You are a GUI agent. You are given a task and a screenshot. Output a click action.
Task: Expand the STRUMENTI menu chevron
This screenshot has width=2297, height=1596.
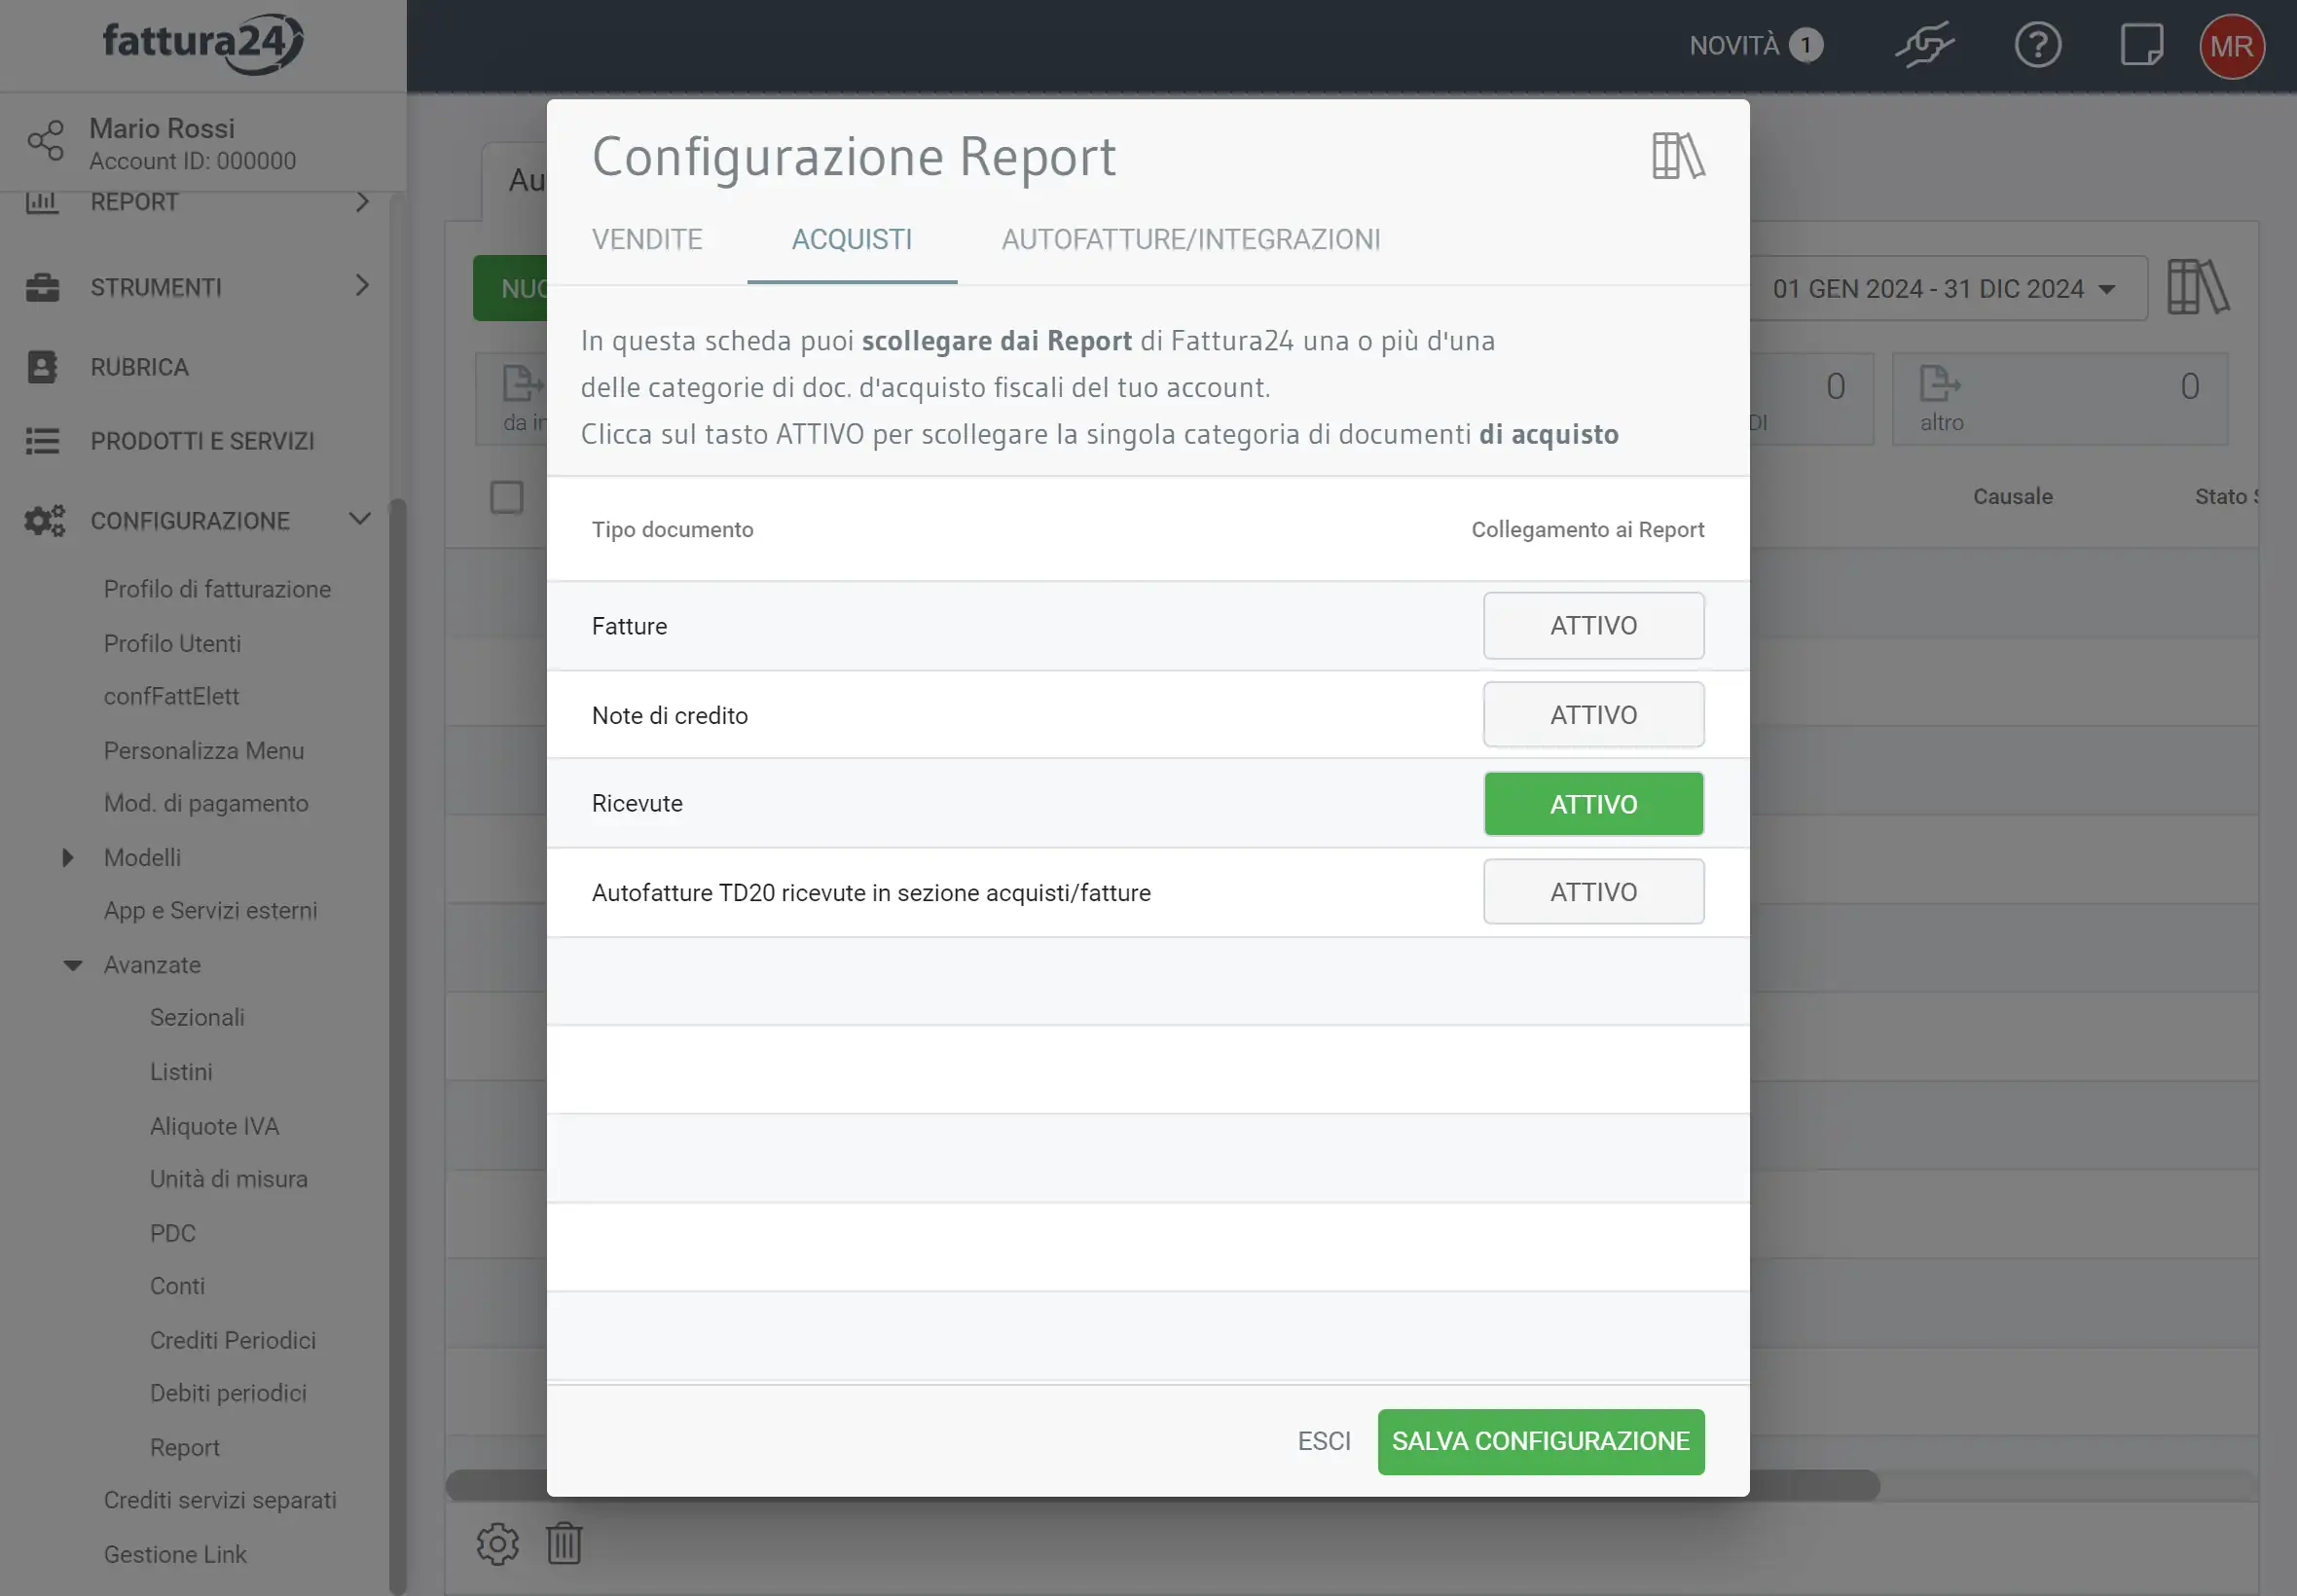click(362, 286)
